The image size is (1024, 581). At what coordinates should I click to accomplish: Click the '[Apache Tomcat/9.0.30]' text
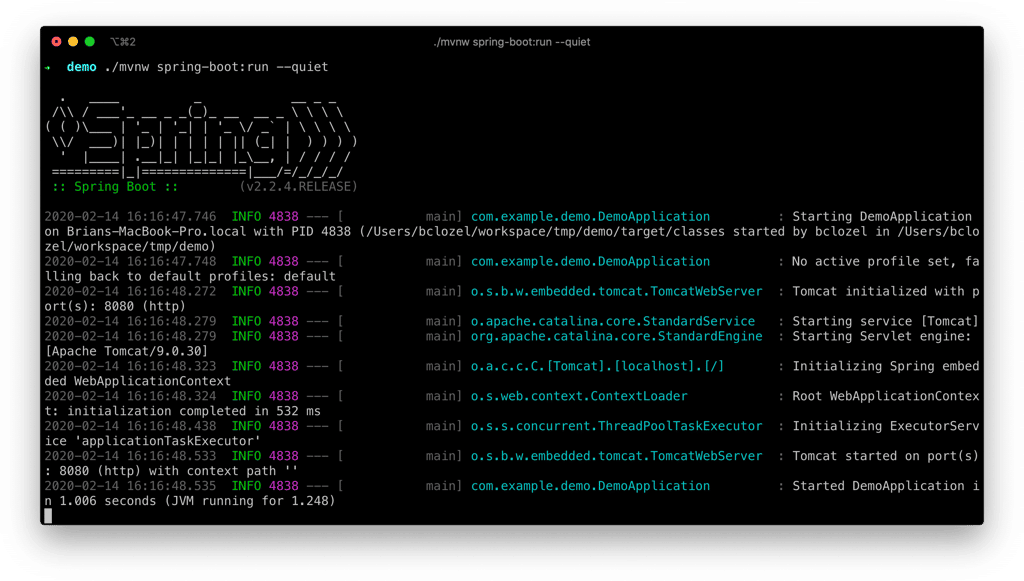(x=126, y=352)
